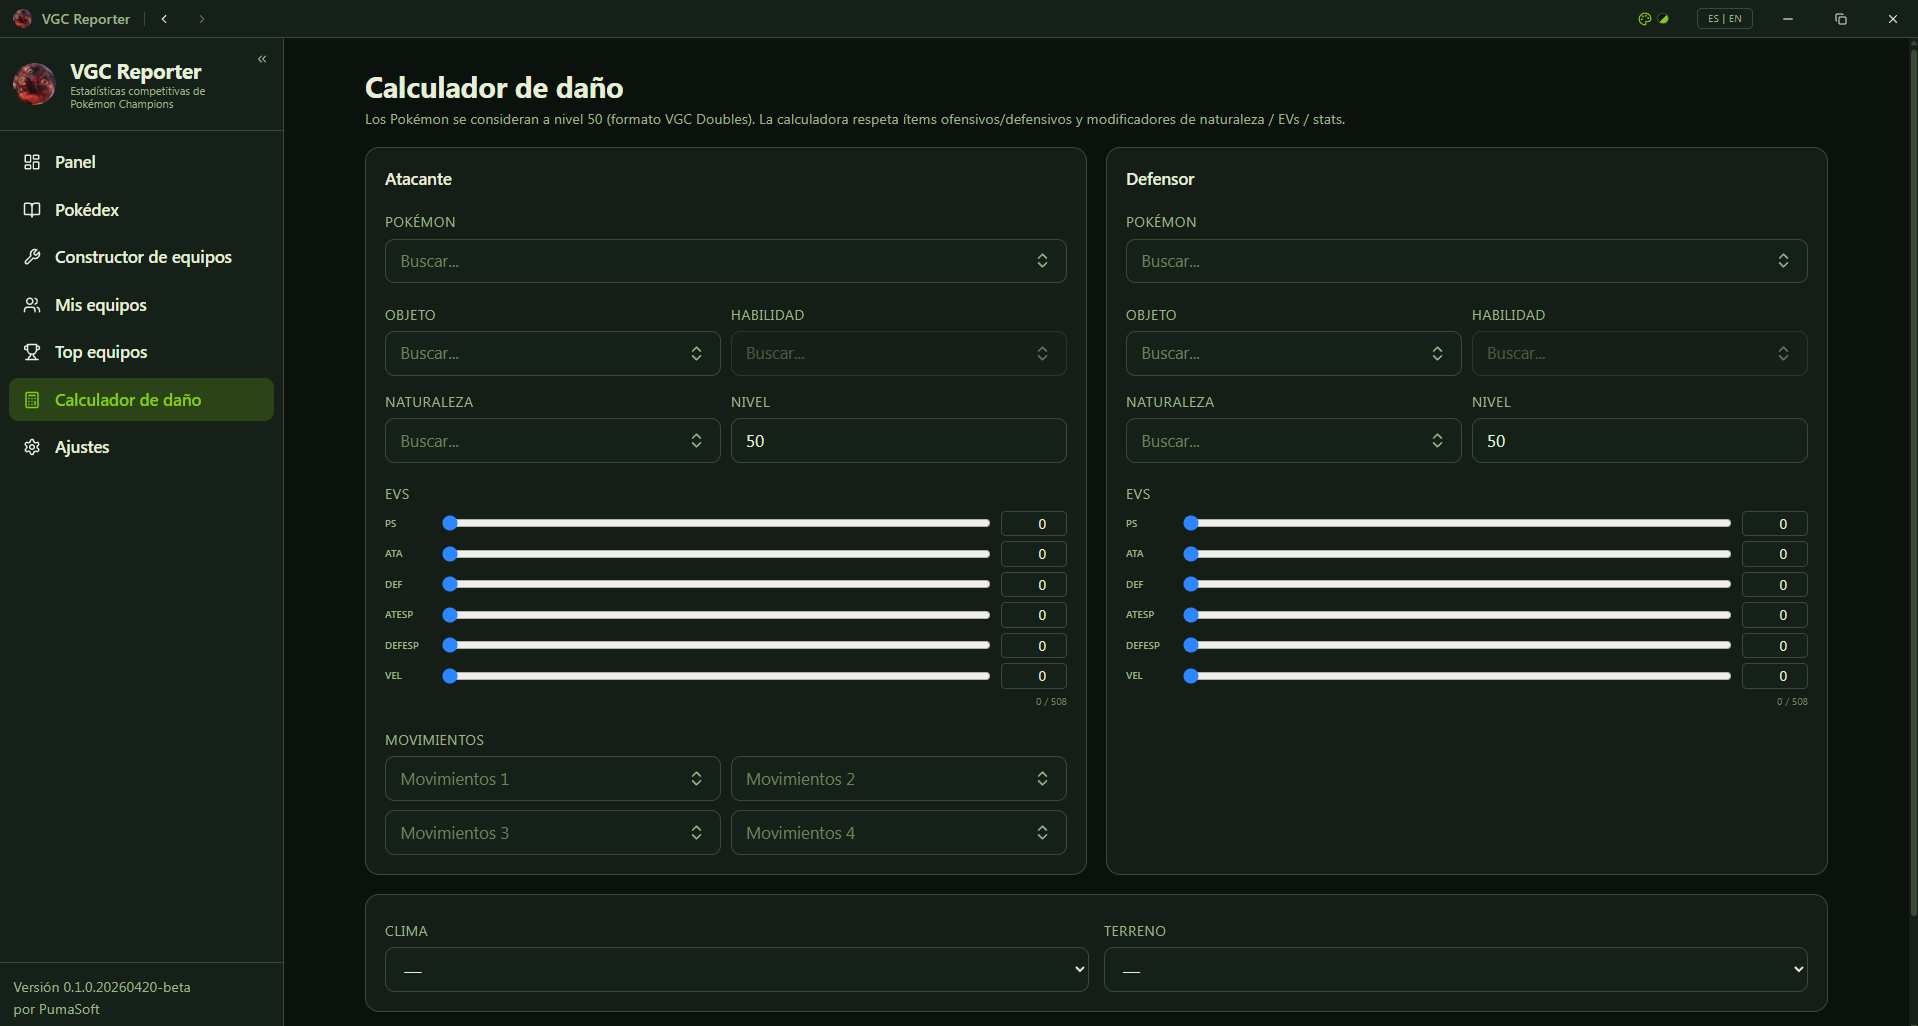Open Ajustes settings page
The image size is (1918, 1026).
click(x=141, y=447)
